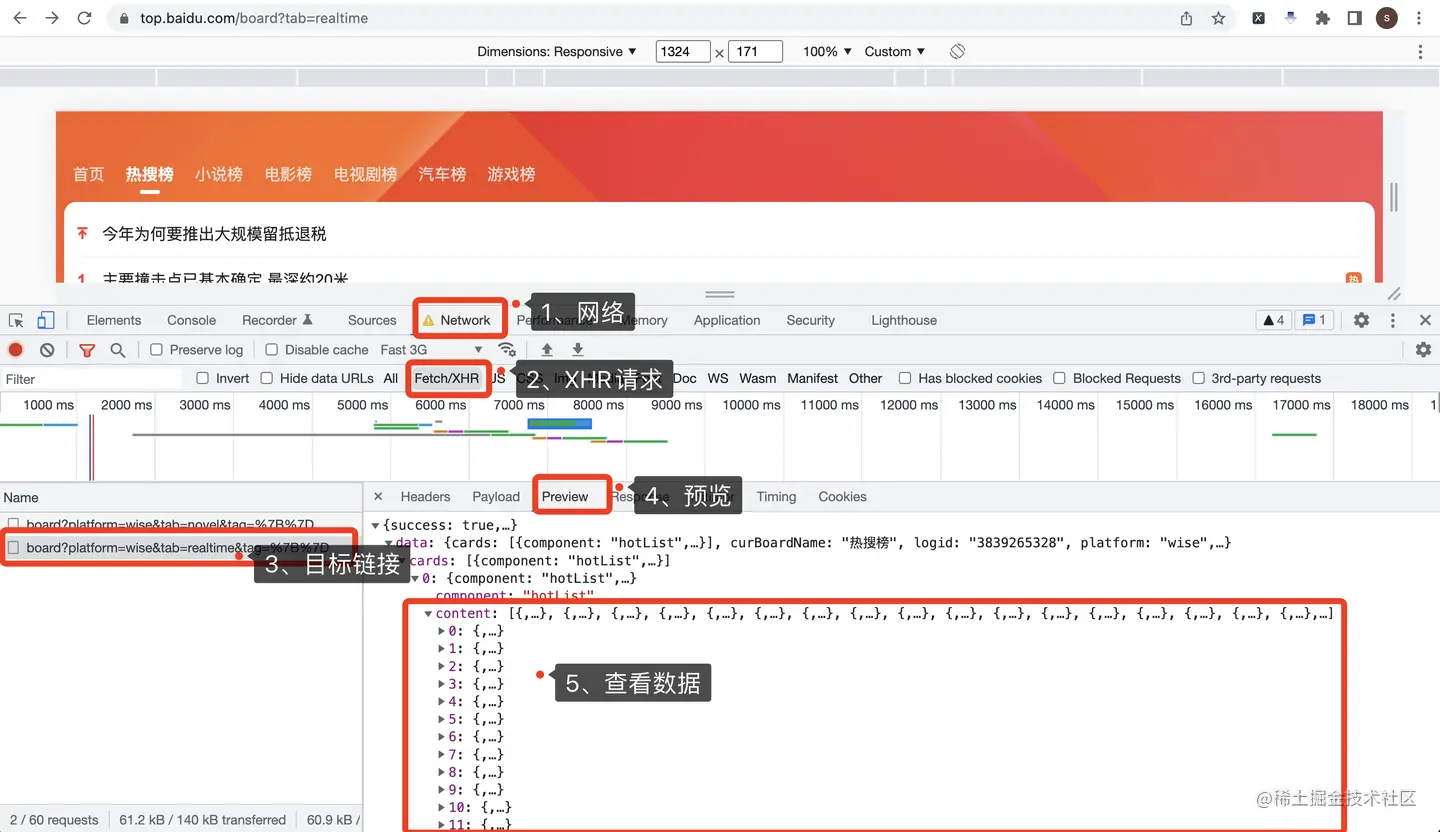
Task: Open Network panel settings gear
Action: click(x=1423, y=349)
